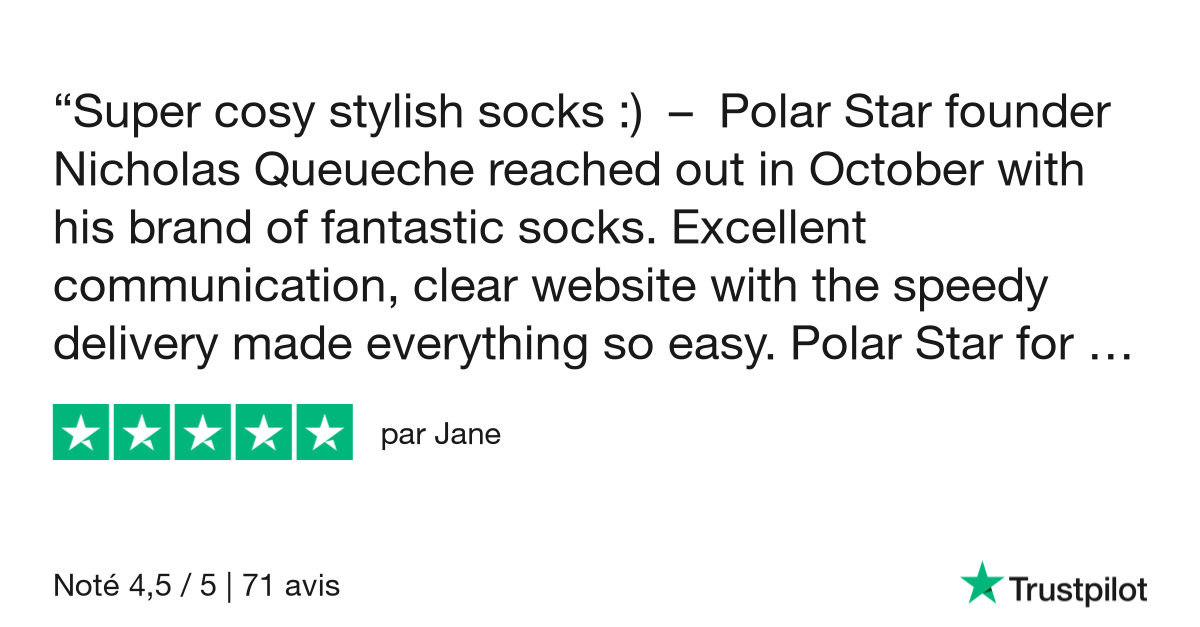Click 'Polar Star founder' text in first line
Viewport: 1200px width, 627px height.
[915, 113]
